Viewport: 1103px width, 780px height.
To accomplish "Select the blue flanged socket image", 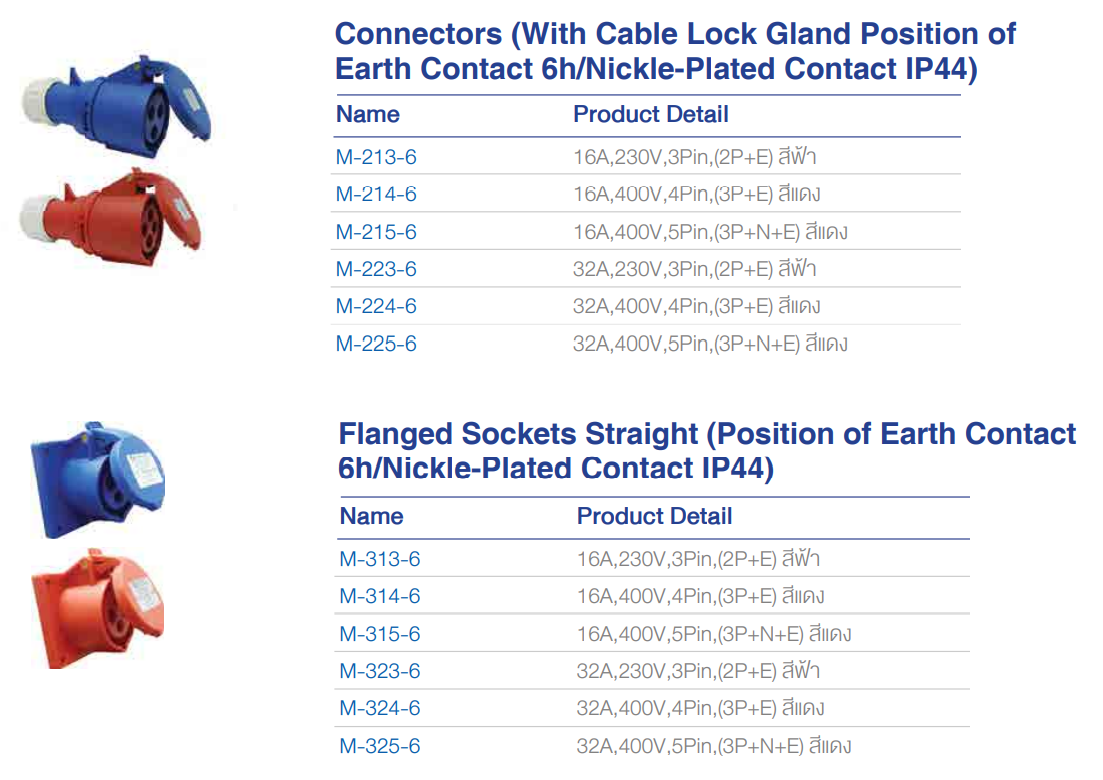I will pos(98,478).
